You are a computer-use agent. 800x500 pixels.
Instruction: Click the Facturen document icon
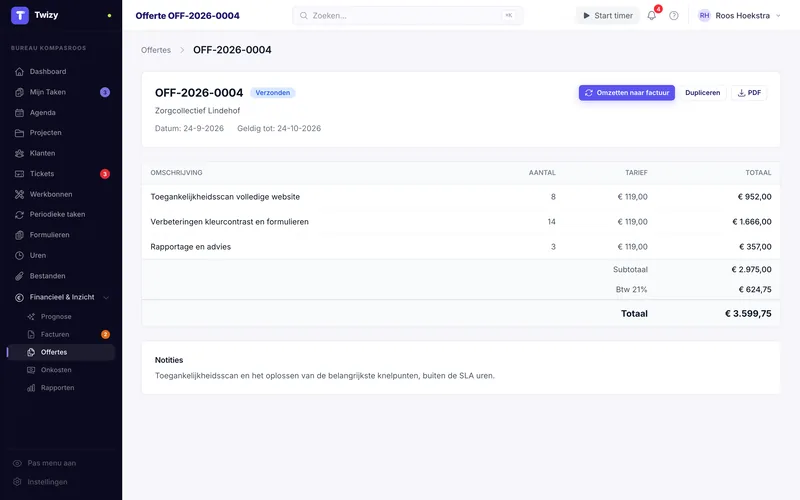pyautogui.click(x=31, y=335)
